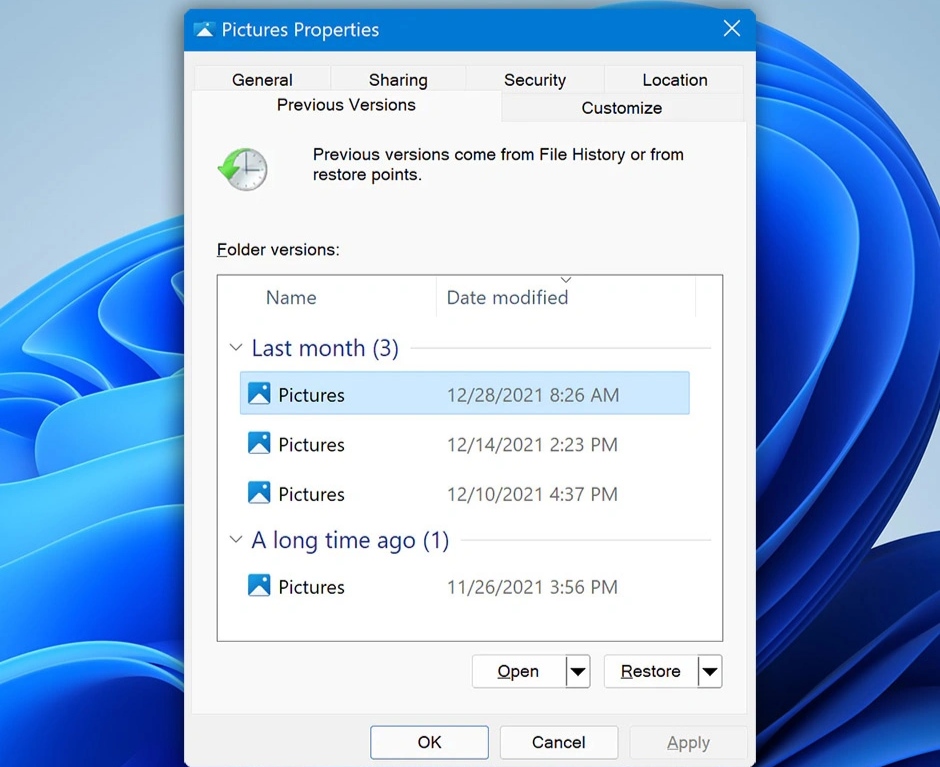Collapse the A long time ago group
This screenshot has height=767, width=940.
pos(236,540)
